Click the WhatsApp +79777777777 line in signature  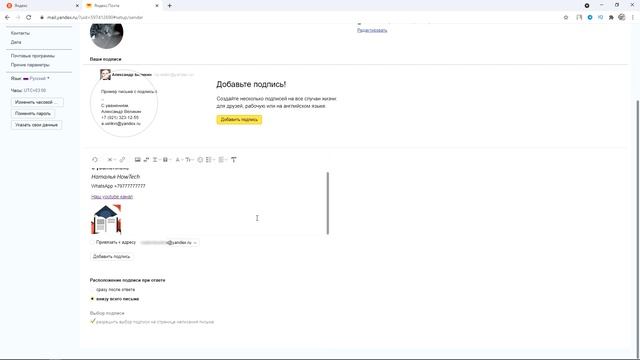click(118, 186)
